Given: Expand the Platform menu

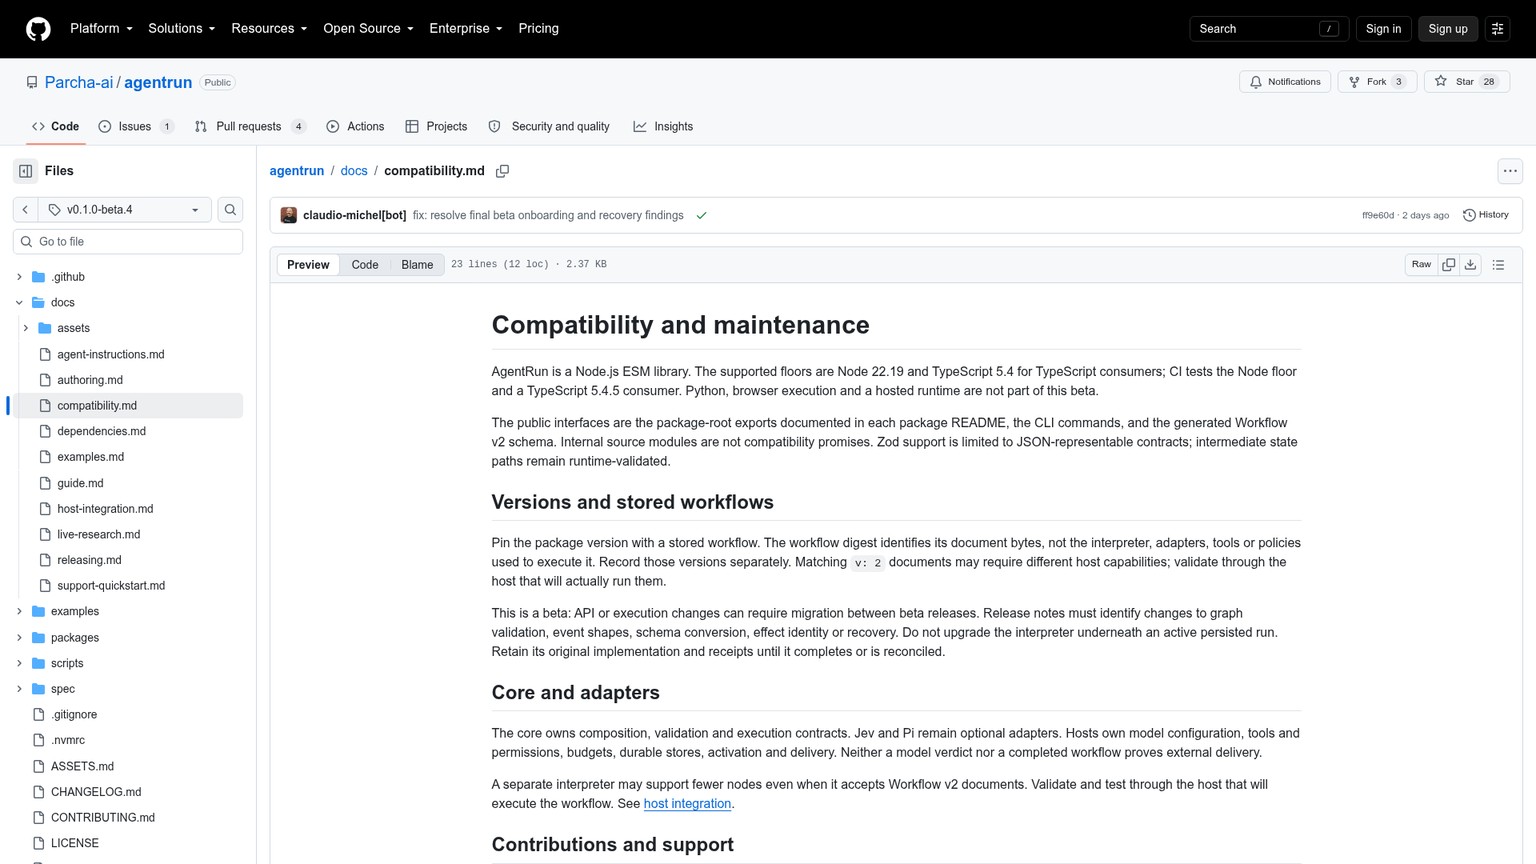Looking at the screenshot, I should tap(101, 29).
